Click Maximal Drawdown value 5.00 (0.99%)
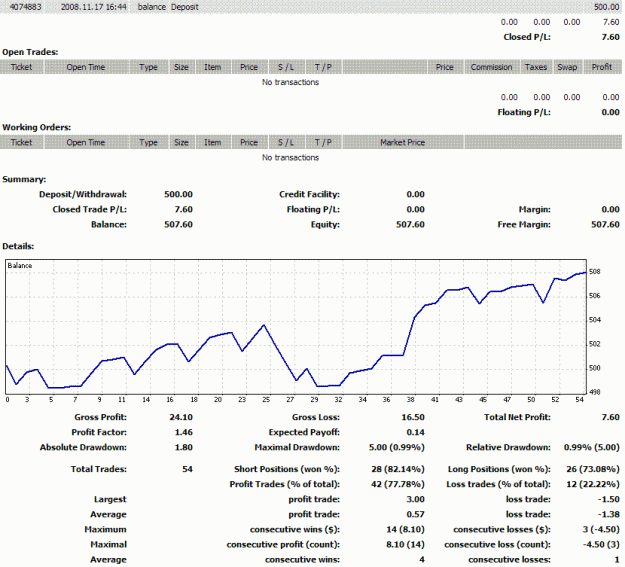The image size is (625, 567). pos(397,448)
